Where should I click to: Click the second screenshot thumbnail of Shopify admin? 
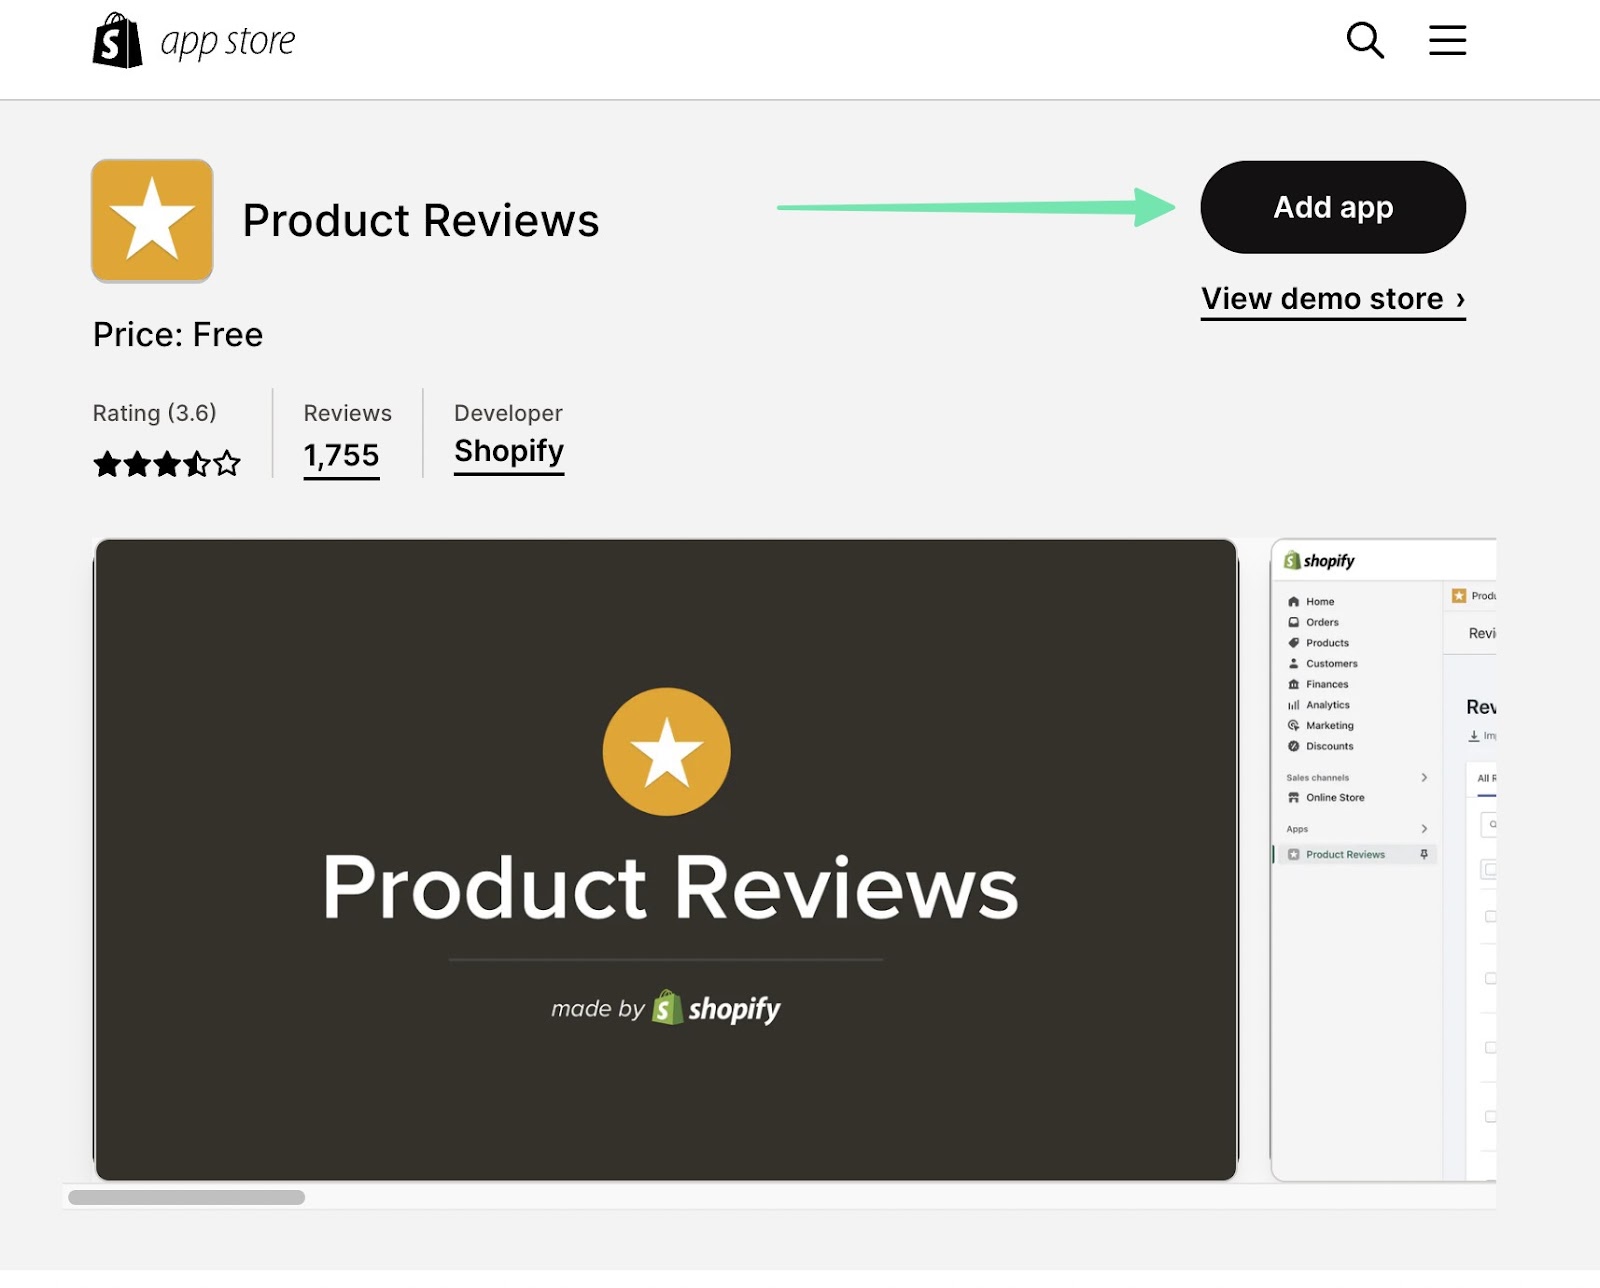pyautogui.click(x=1384, y=860)
